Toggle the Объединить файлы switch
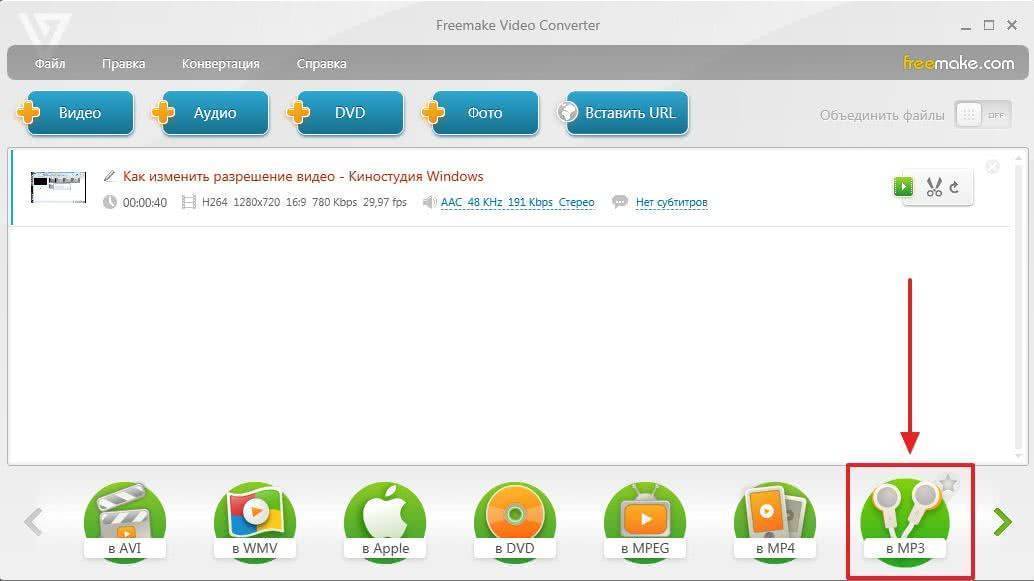 coord(983,115)
